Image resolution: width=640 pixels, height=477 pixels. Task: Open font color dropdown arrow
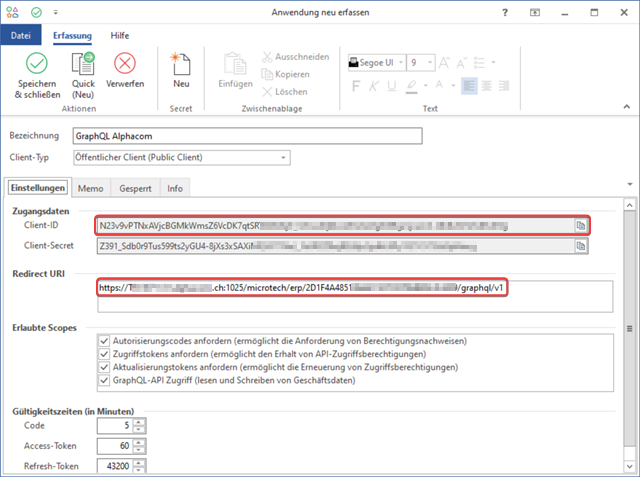point(453,86)
